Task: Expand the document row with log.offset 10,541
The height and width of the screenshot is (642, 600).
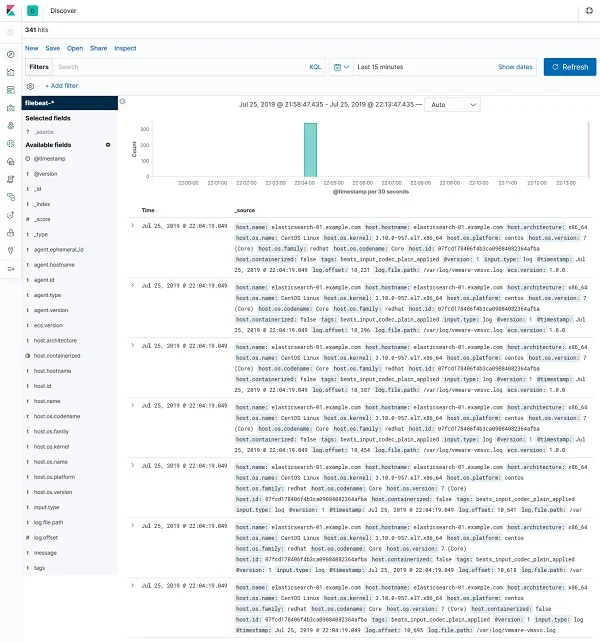Action: point(133,466)
